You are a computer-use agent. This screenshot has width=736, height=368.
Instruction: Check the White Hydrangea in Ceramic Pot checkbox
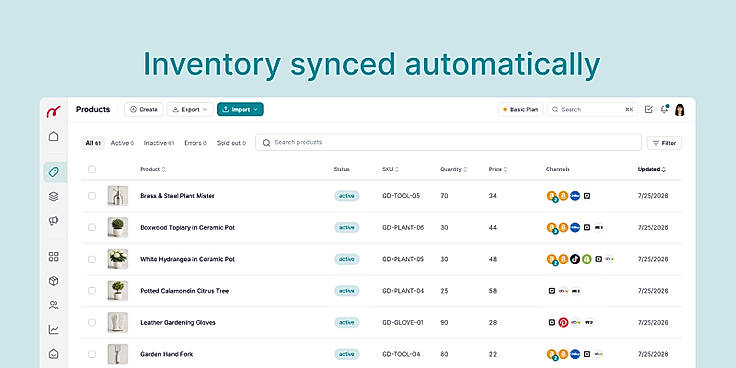click(92, 259)
